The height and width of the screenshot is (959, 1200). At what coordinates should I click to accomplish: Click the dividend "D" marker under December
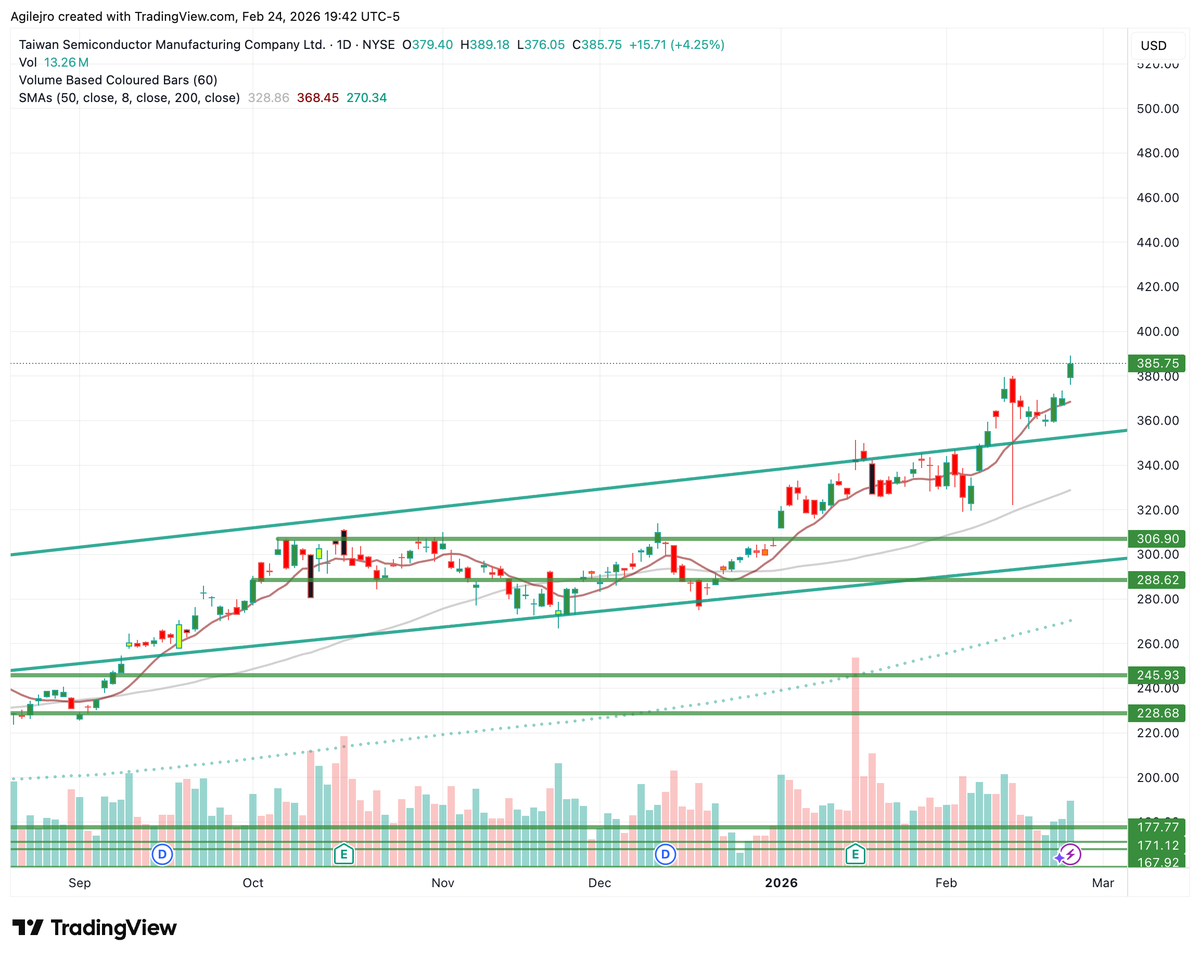pyautogui.click(x=665, y=855)
